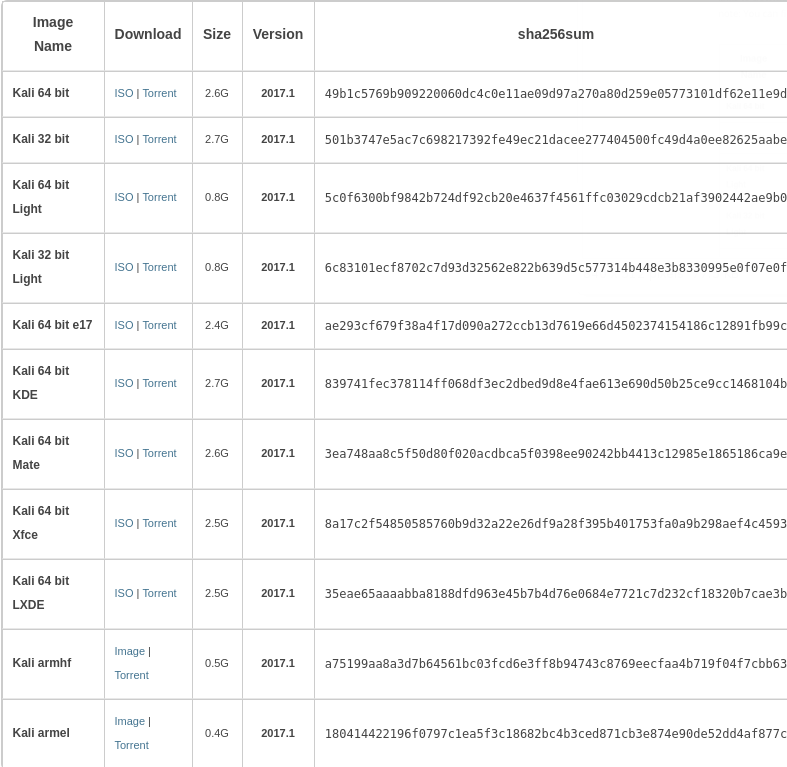Select the sha256sum starting with a75199aa8a
This screenshot has height=767, width=787.
pyautogui.click(x=556, y=664)
